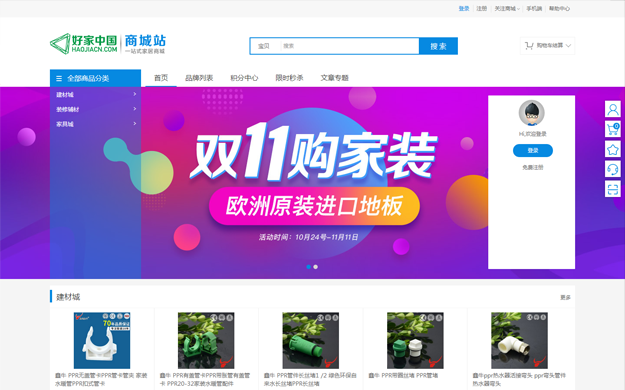Open the 全部商品分类 category menu
The height and width of the screenshot is (390, 625).
pos(95,78)
